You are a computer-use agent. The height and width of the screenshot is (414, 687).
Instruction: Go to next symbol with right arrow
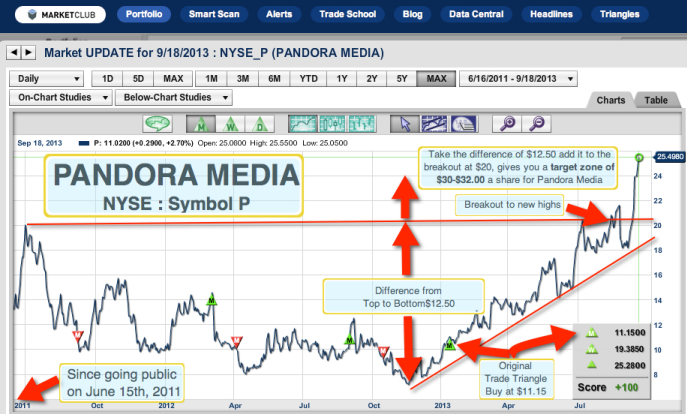click(x=28, y=53)
